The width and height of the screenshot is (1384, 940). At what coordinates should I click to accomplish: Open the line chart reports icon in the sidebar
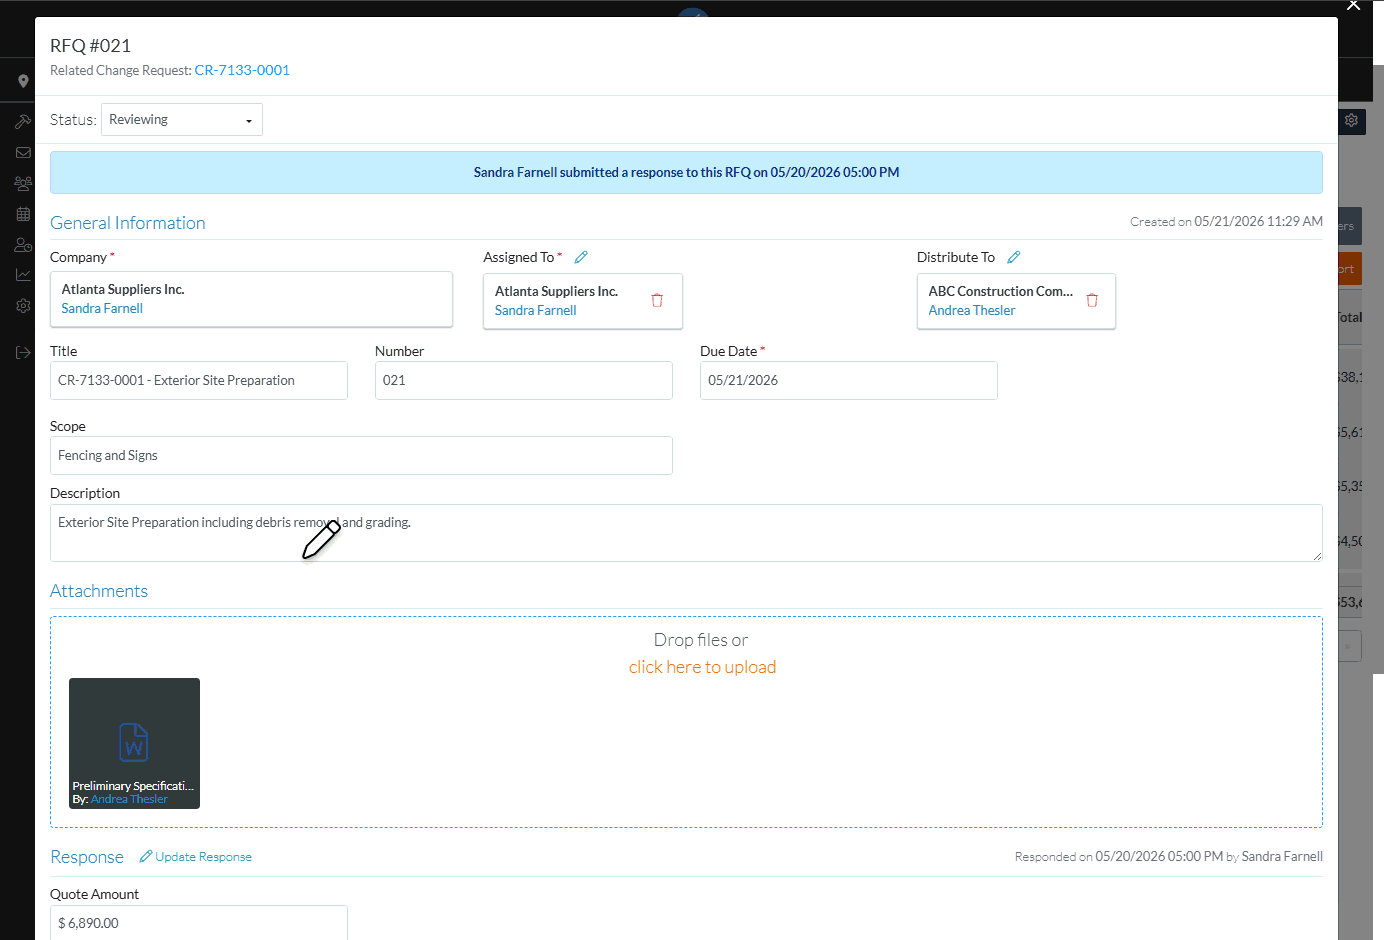(23, 275)
